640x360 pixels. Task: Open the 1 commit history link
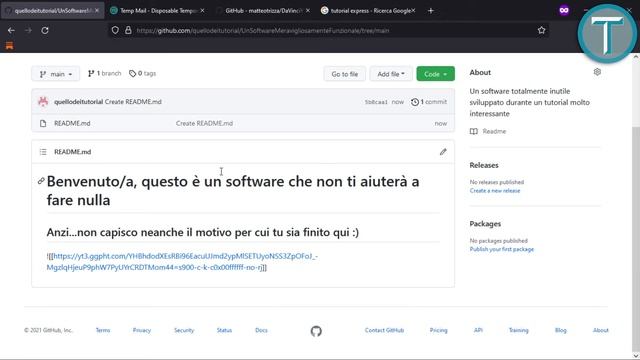coord(429,102)
